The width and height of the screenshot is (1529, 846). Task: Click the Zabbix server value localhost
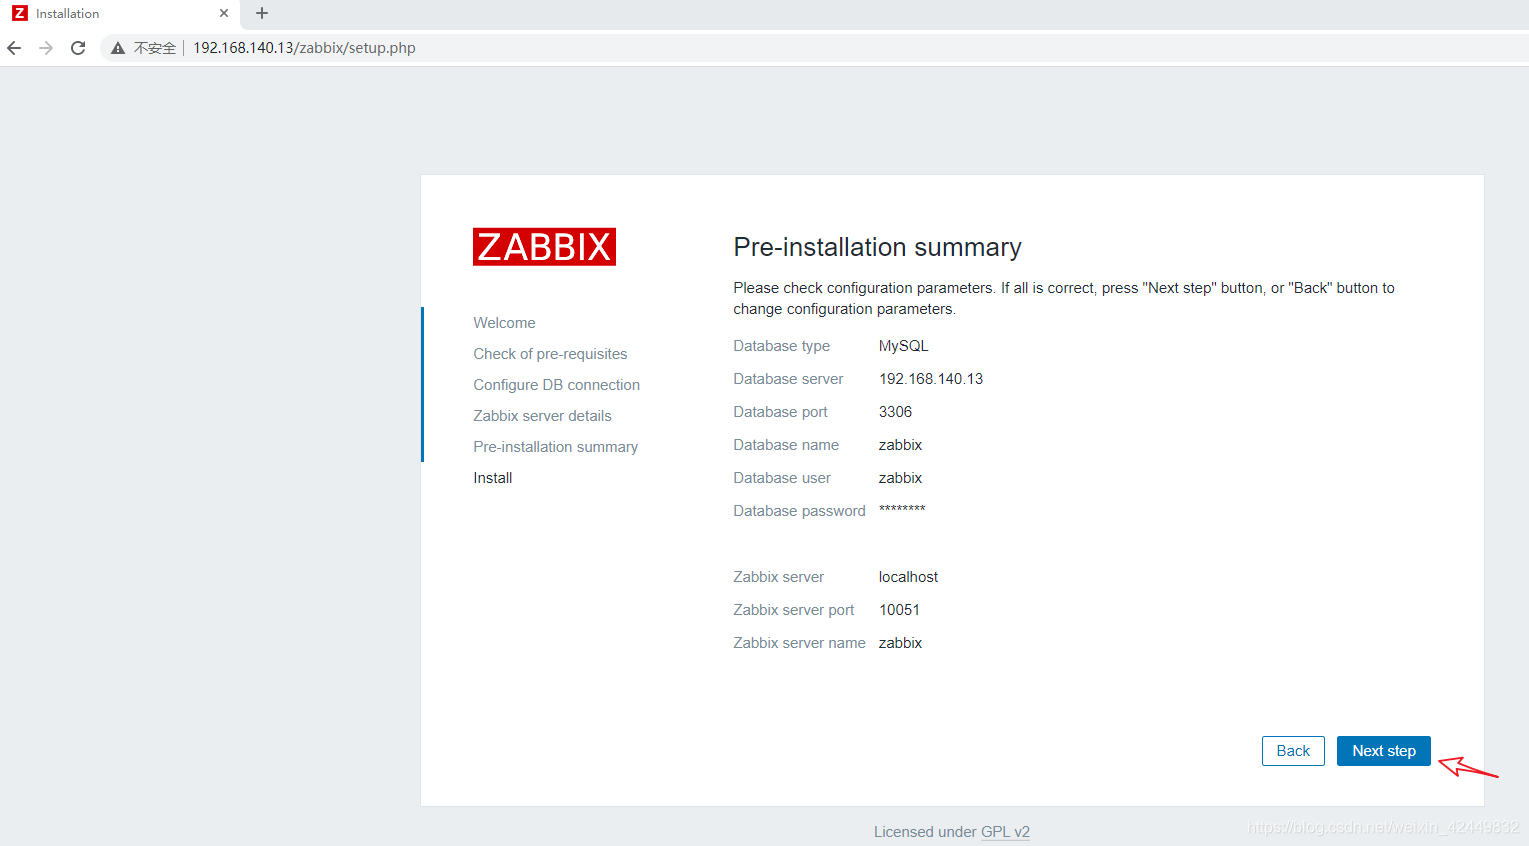coord(908,577)
